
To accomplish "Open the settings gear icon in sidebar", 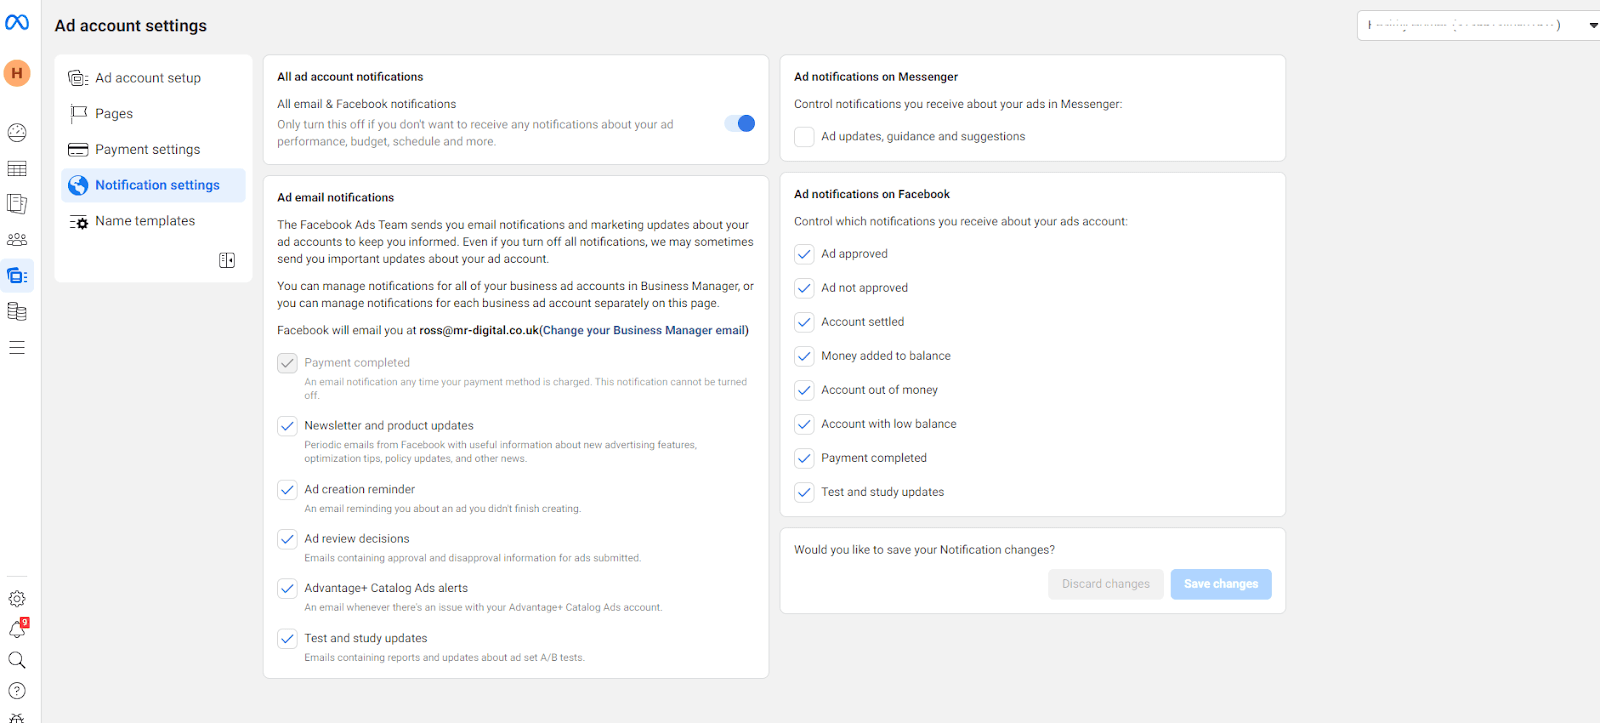I will click(17, 599).
